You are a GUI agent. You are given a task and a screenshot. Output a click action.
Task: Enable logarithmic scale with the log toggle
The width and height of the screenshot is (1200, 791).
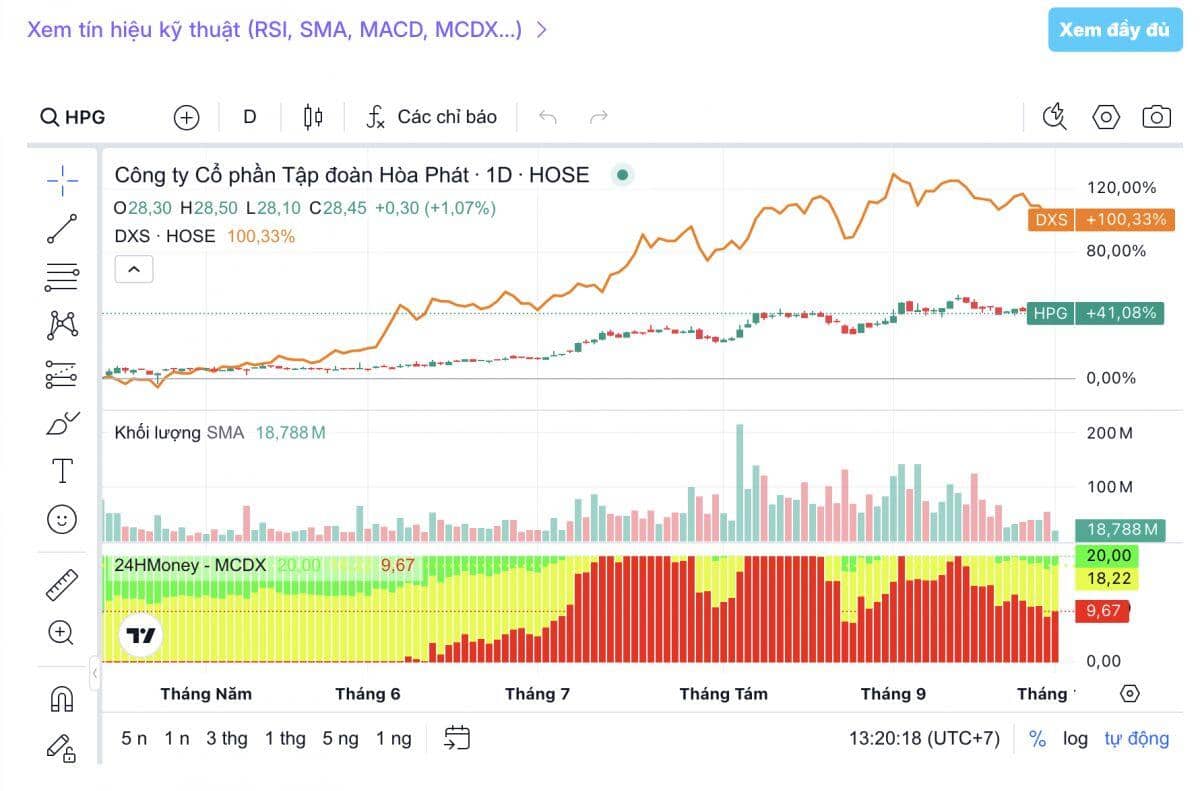[x=1075, y=738]
